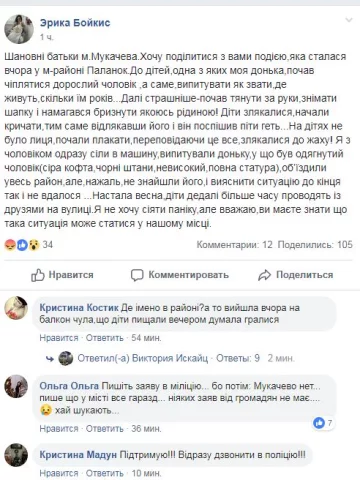
Task: Click the thumbs-up icon next to Нравится
Action: [x=38, y=275]
